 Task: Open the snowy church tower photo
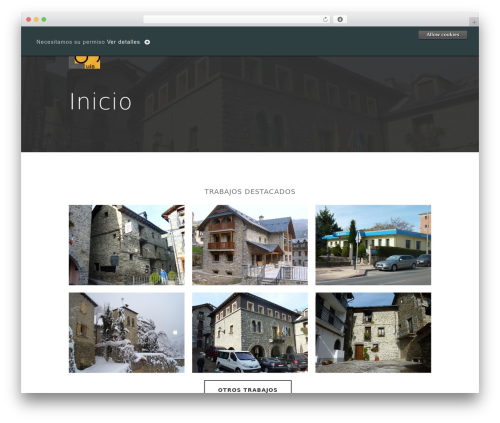click(127, 333)
